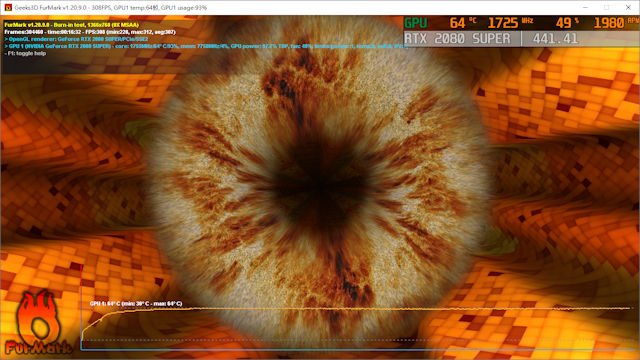Image resolution: width=640 pixels, height=360 pixels.
Task: Click the 1725 MHz clock readout
Action: 510,23
